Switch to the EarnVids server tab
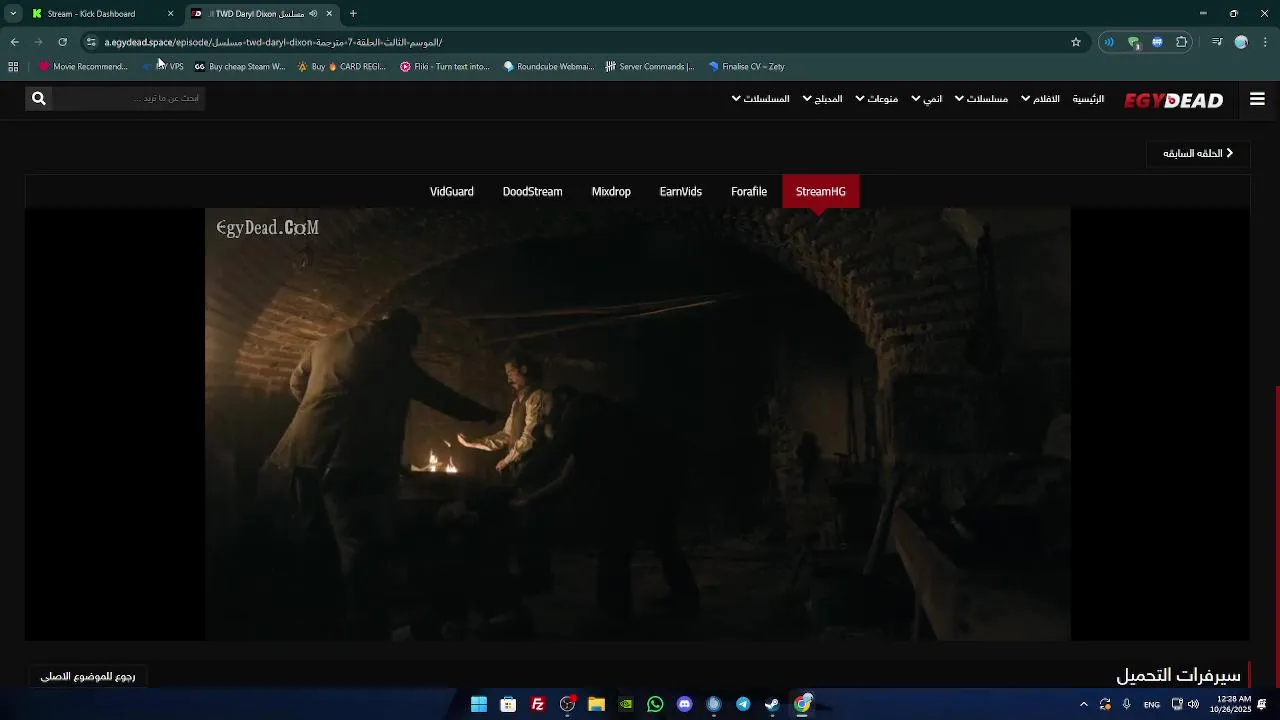The image size is (1280, 720). click(681, 192)
